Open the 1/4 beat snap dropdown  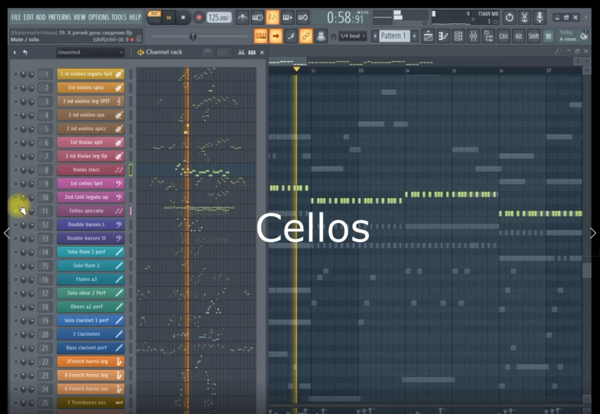351,36
